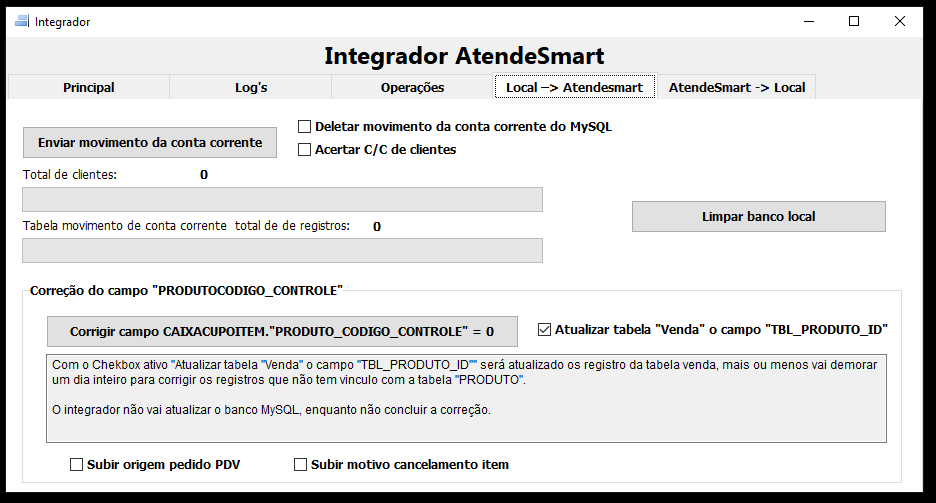Click the Total de clientes label
Screen dimensions: 936x503
pyautogui.click(x=70, y=175)
